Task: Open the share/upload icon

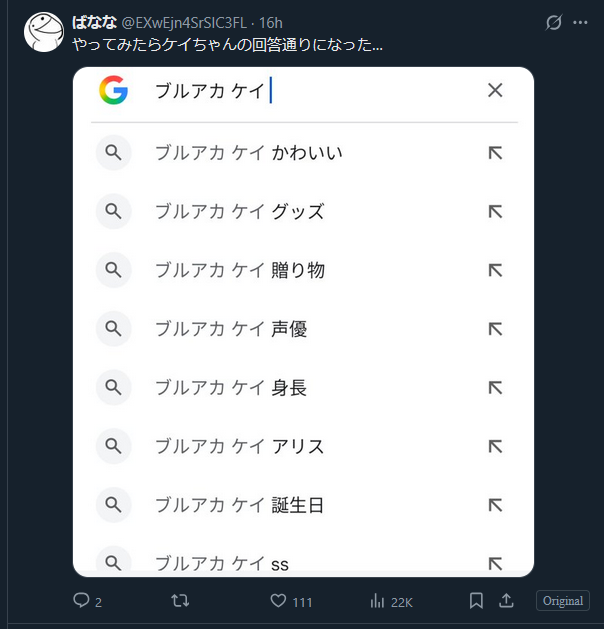Action: pos(506,601)
